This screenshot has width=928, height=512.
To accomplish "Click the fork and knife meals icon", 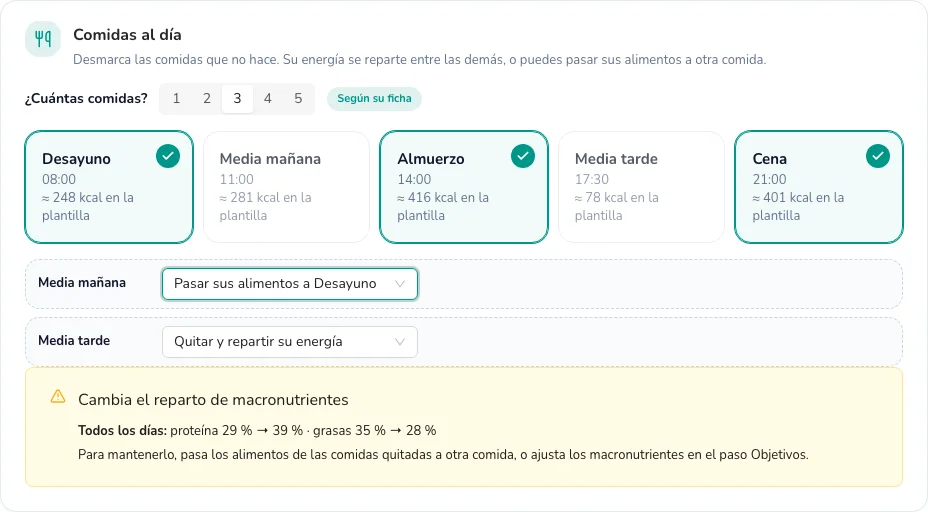I will pyautogui.click(x=43, y=39).
